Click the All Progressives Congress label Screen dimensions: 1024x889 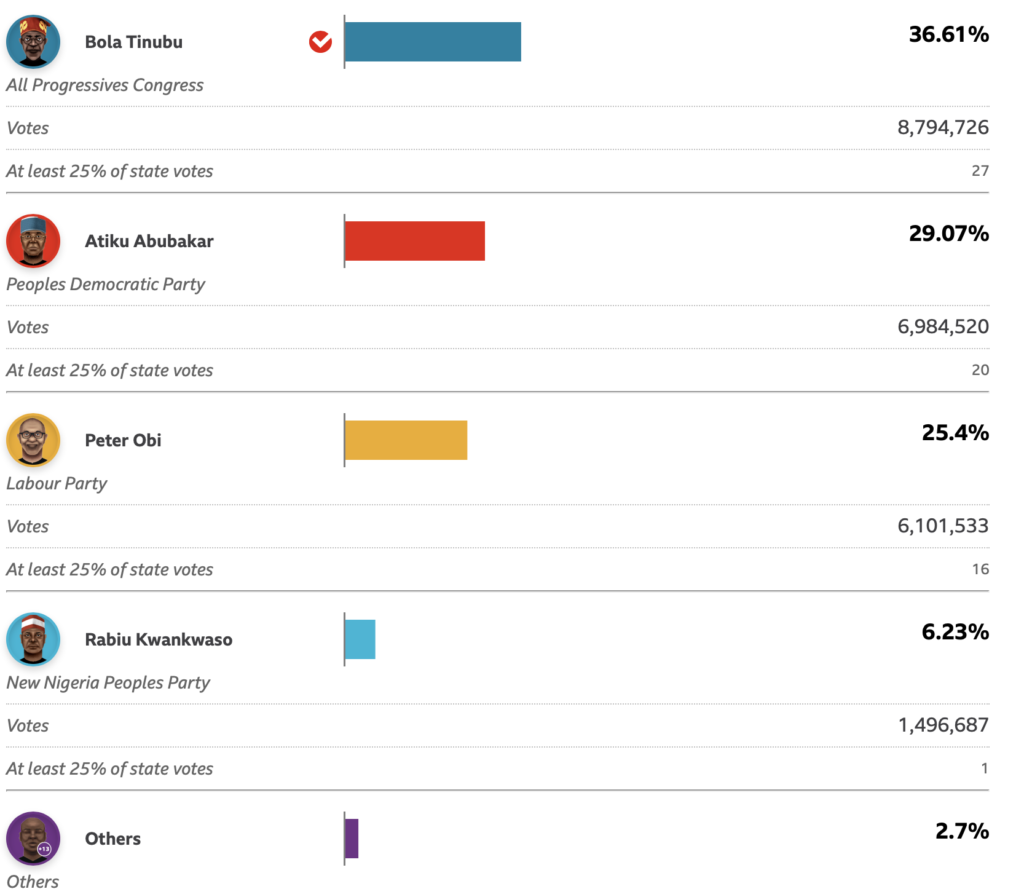pos(105,85)
